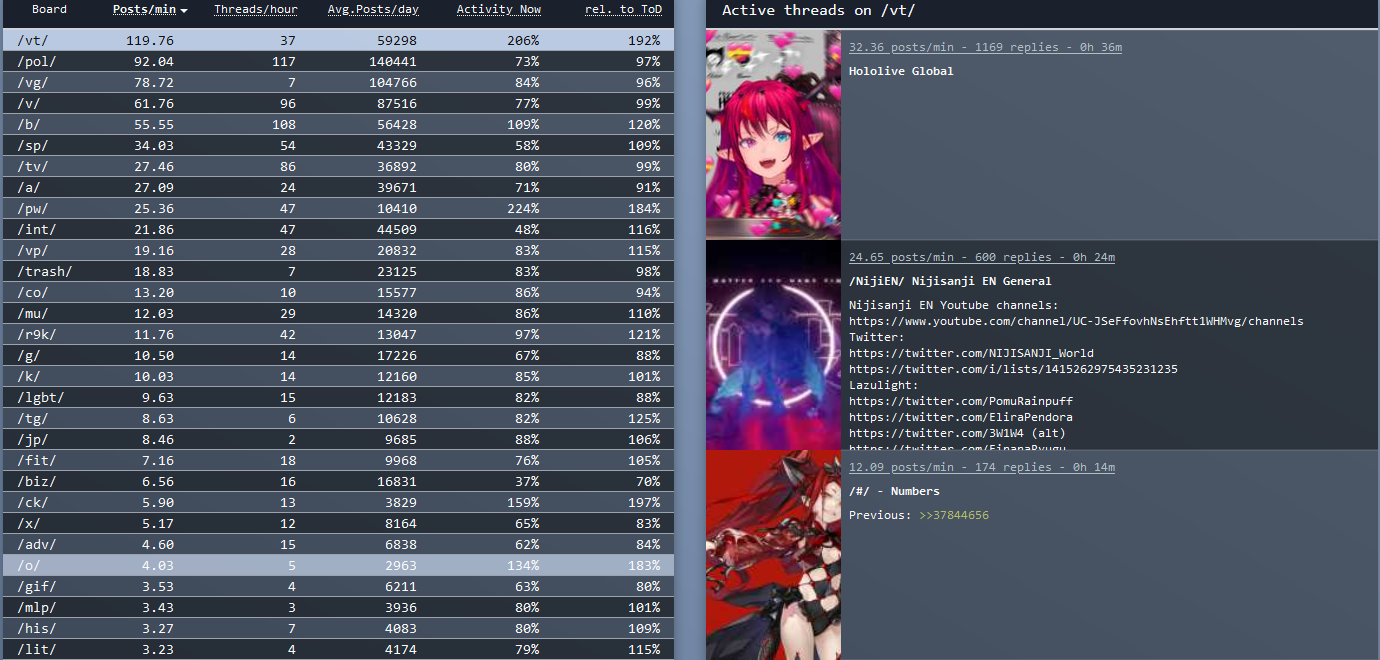This screenshot has height=660, width=1380.
Task: Click the 224% activity value for /pw/
Action: pyautogui.click(x=523, y=209)
